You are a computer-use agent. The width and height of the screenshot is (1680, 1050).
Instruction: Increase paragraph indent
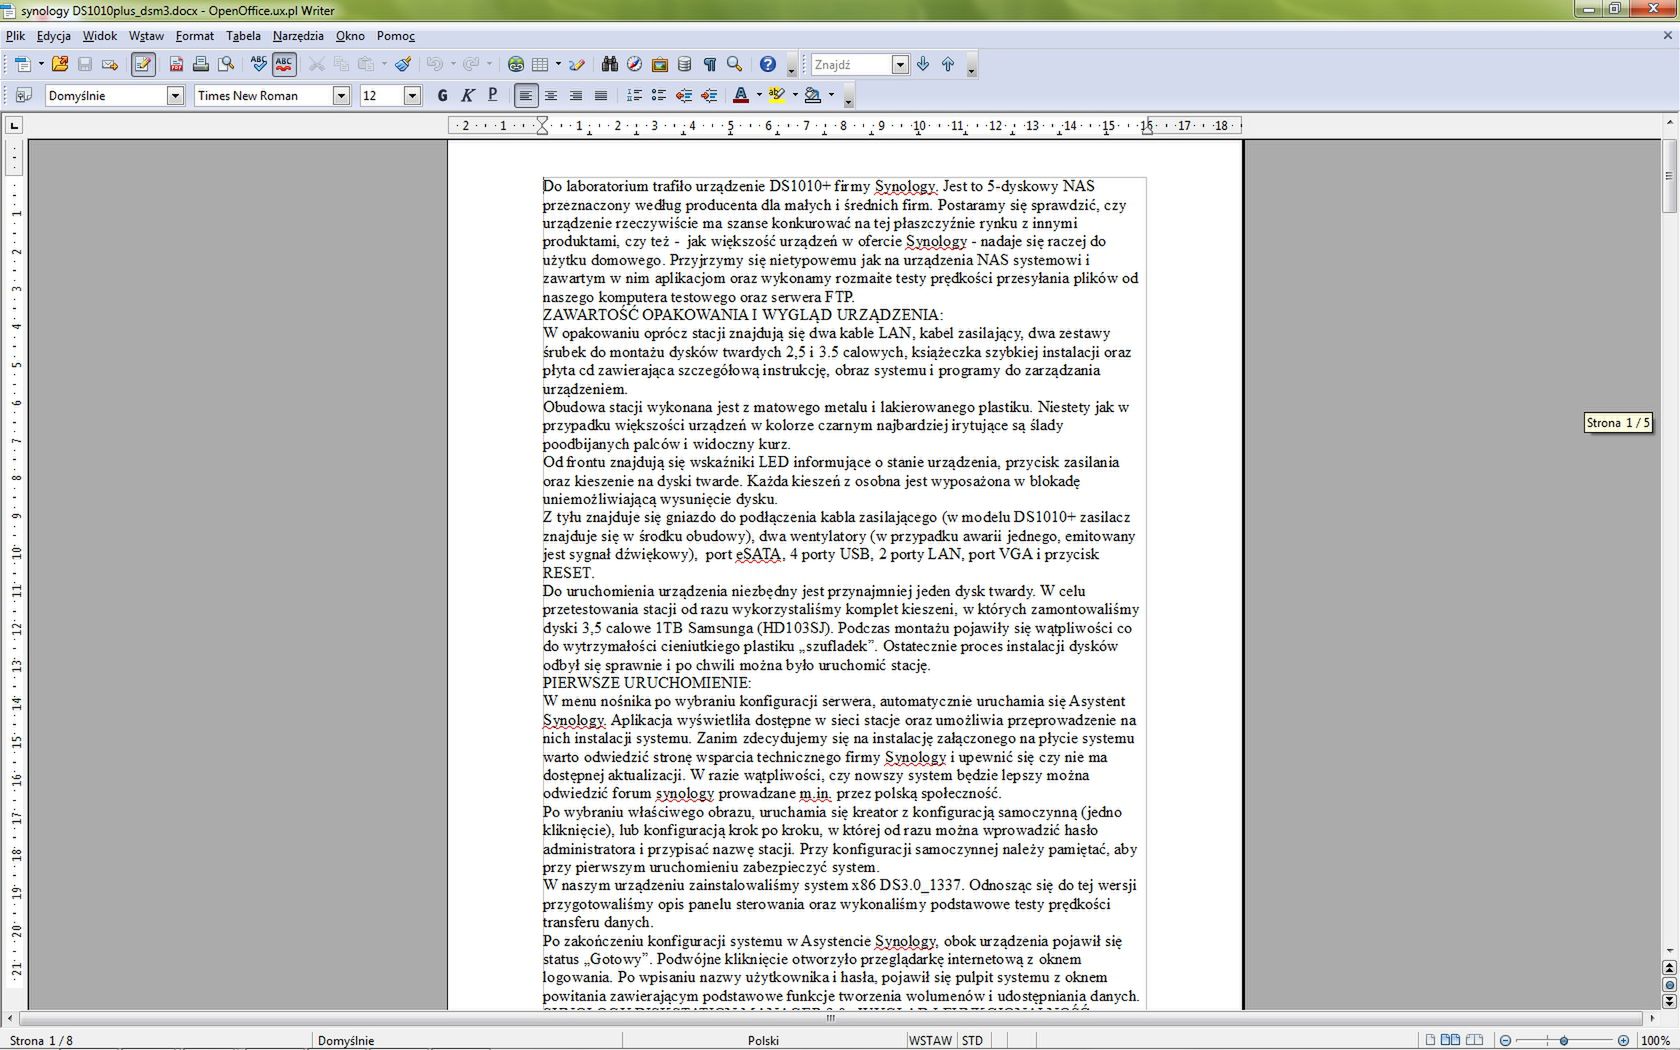pyautogui.click(x=709, y=95)
